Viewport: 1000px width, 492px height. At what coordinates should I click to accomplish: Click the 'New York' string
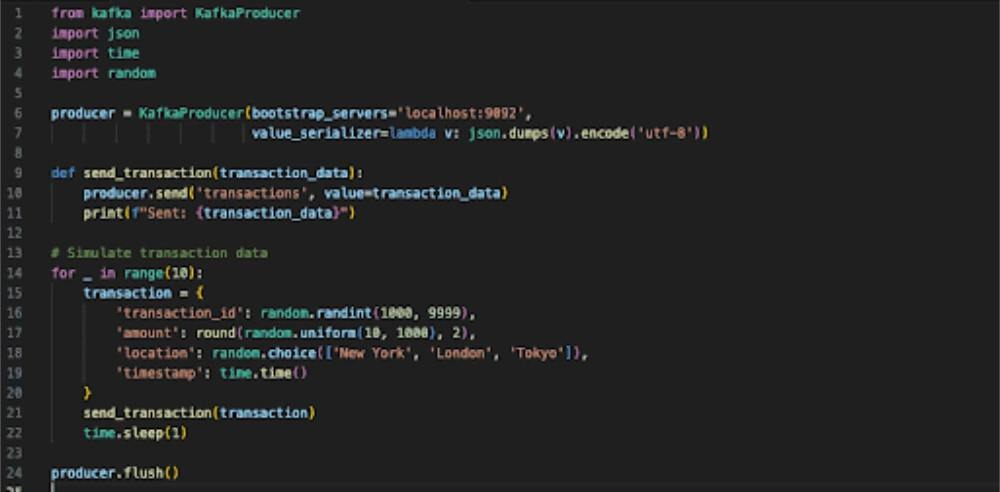pyautogui.click(x=372, y=353)
